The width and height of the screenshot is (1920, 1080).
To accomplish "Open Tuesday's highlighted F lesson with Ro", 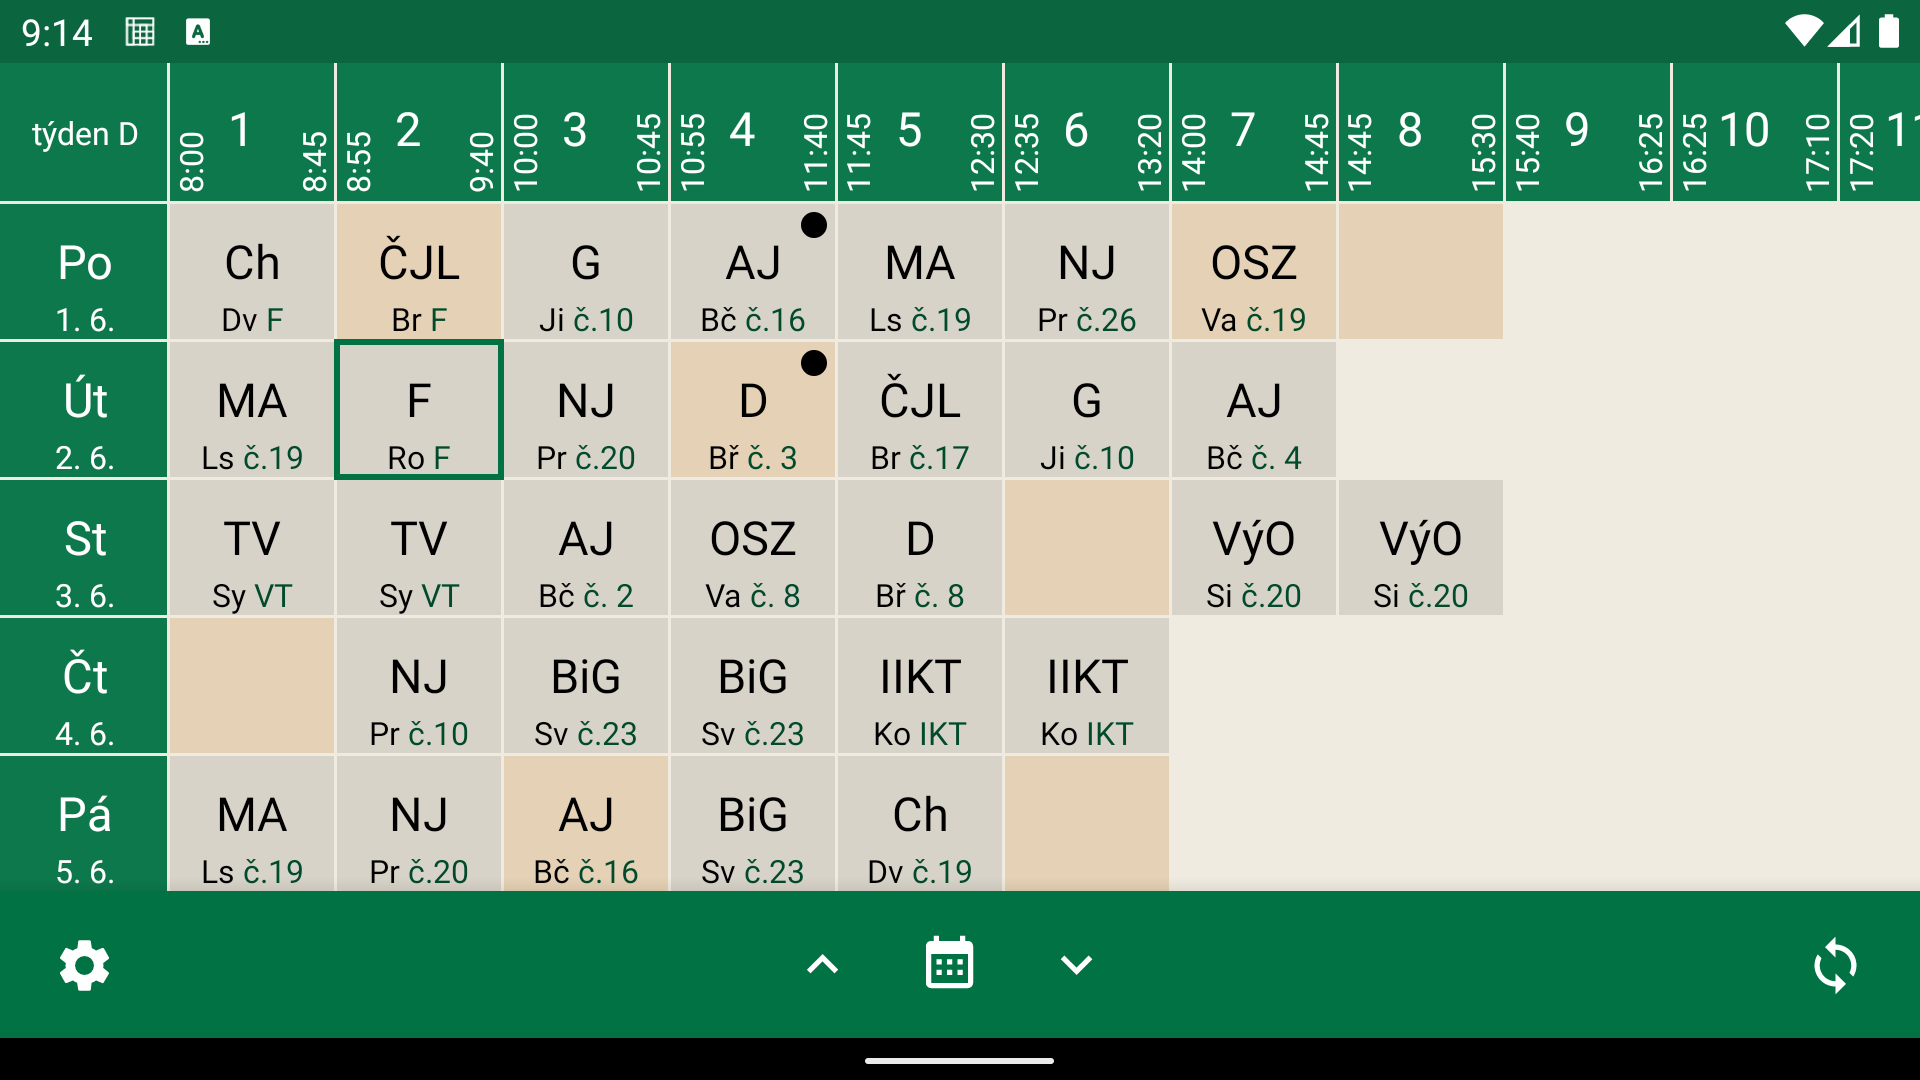I will tap(419, 411).
